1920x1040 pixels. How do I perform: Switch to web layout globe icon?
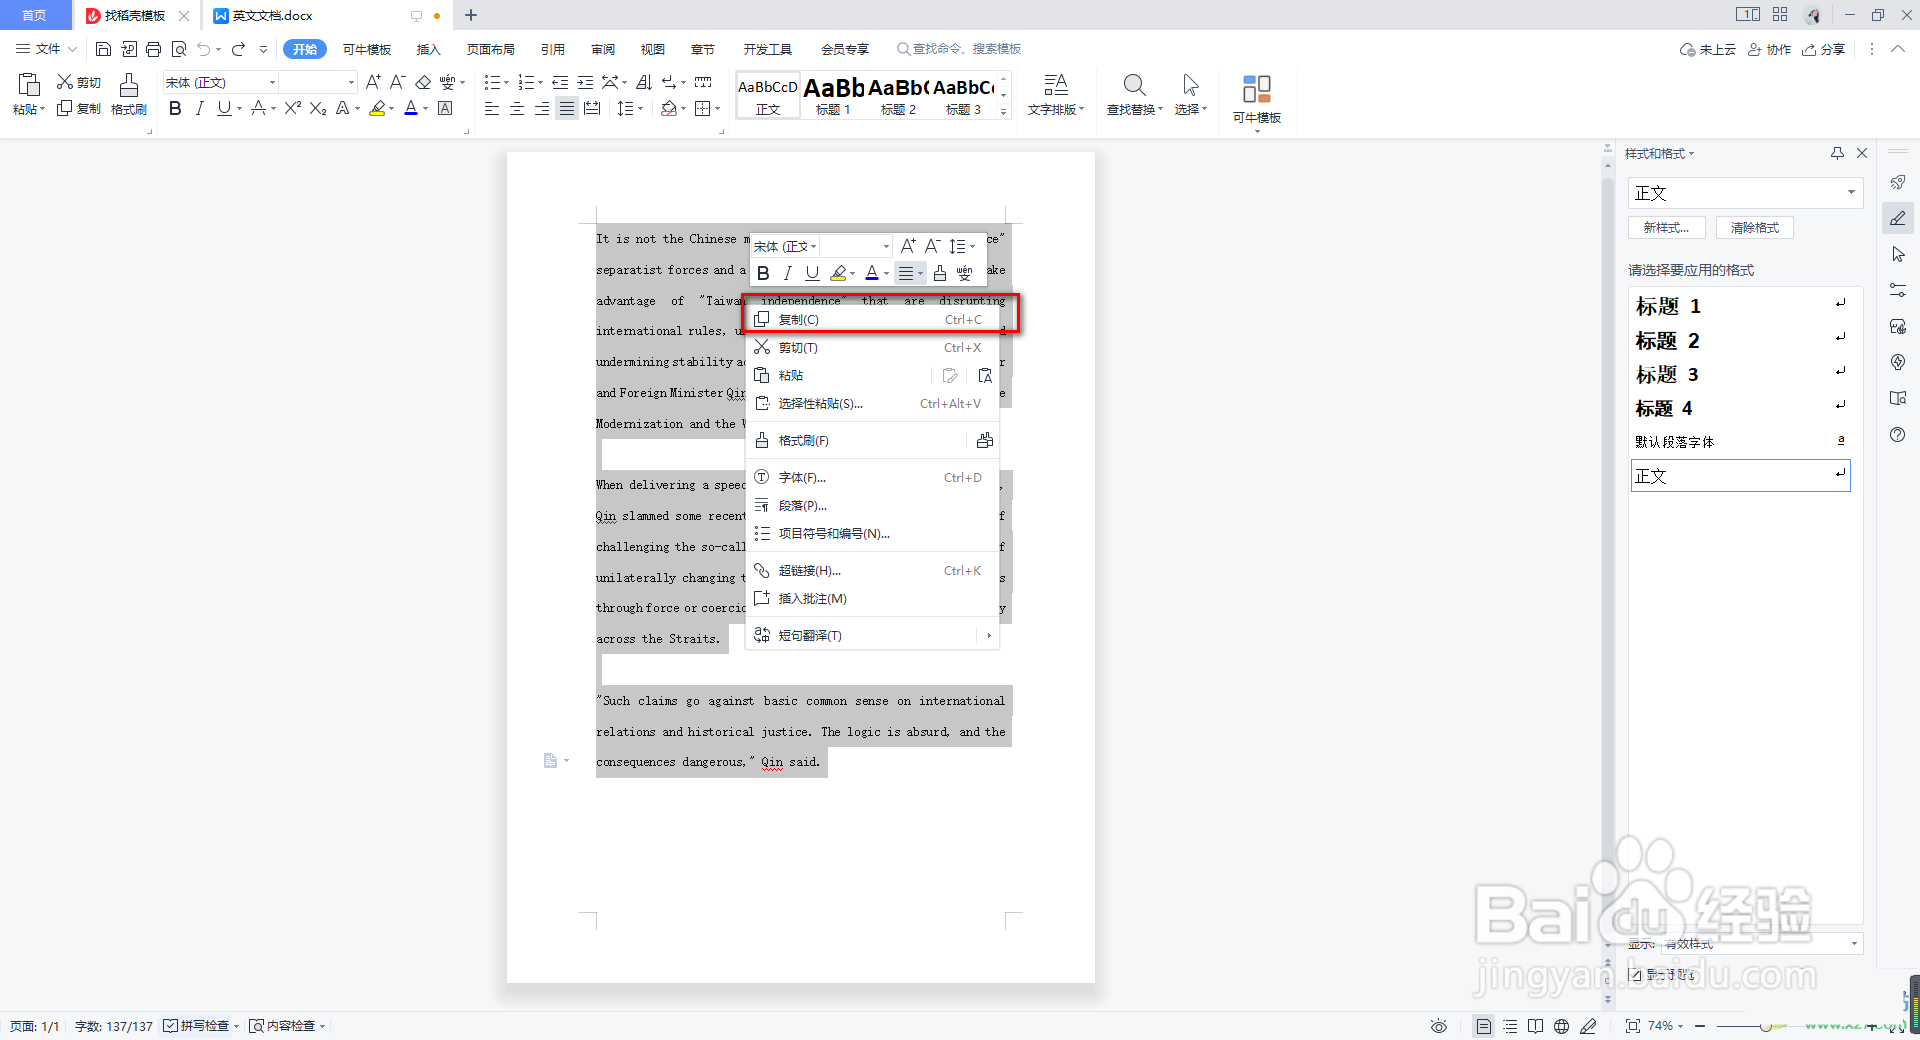point(1561,1026)
